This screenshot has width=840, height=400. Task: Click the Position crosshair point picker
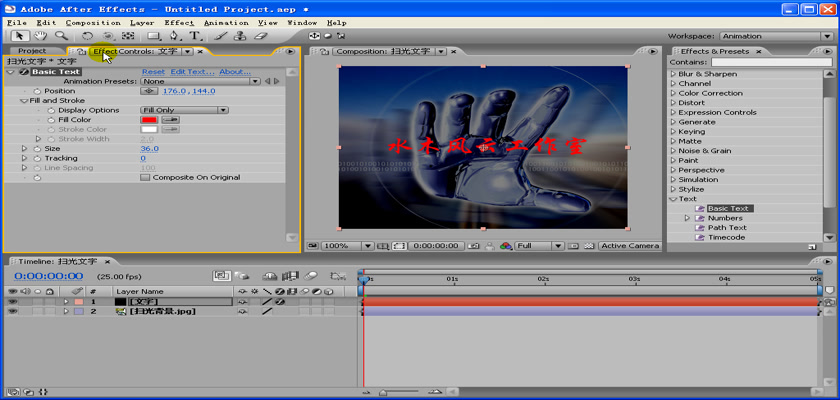pyautogui.click(x=149, y=91)
